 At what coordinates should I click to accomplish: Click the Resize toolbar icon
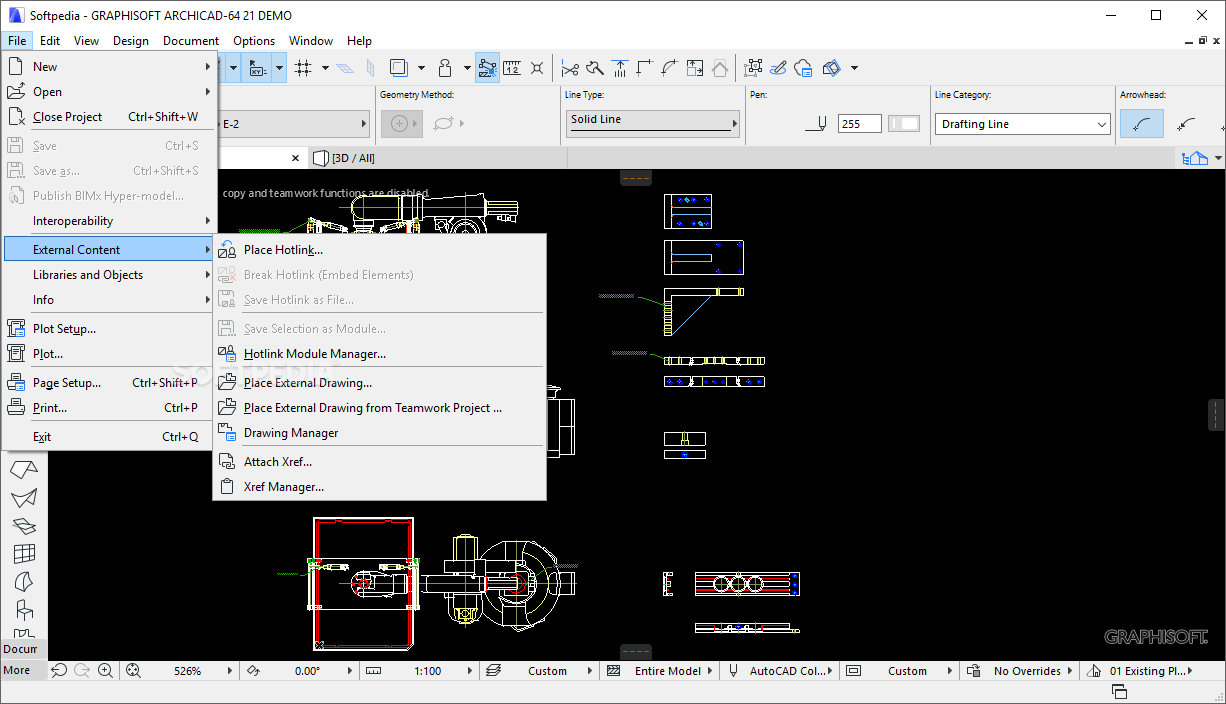[695, 68]
